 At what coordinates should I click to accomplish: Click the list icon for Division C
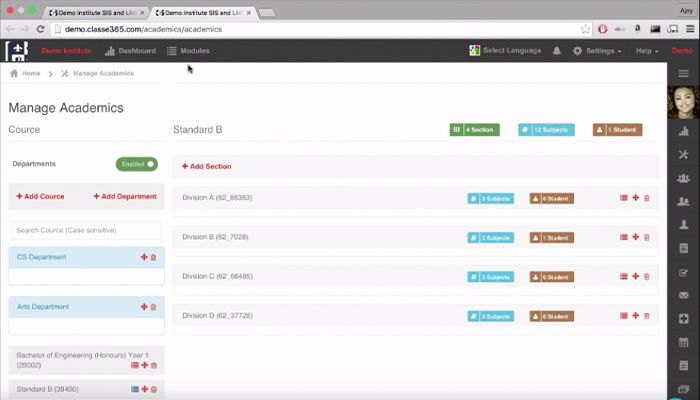pos(624,276)
